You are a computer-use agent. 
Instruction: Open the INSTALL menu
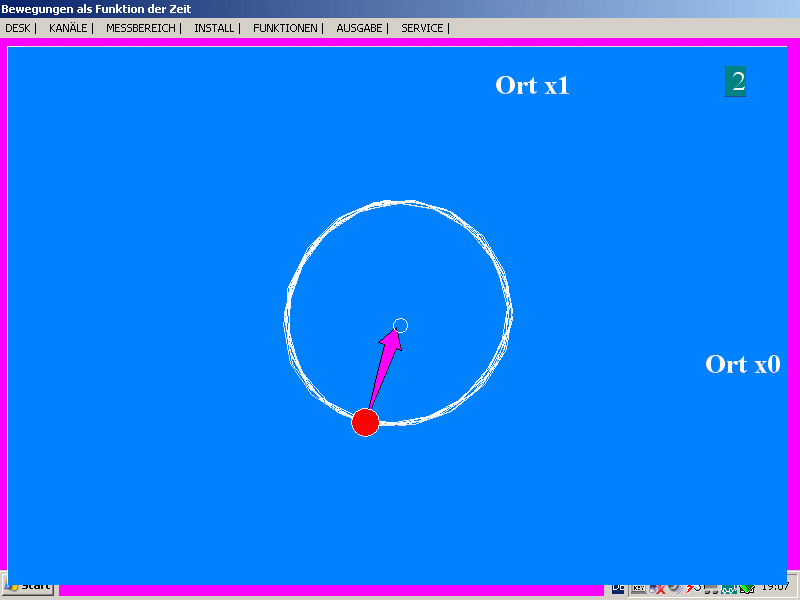click(x=214, y=28)
